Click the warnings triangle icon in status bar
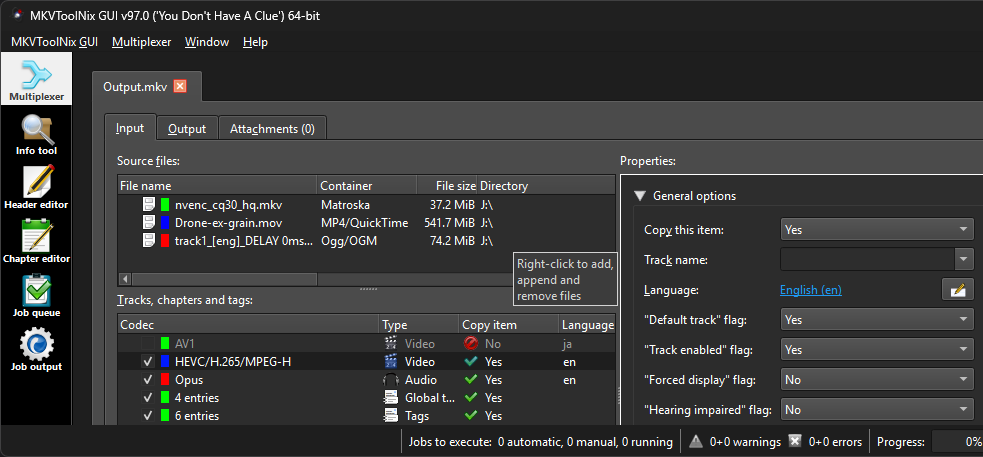 pyautogui.click(x=695, y=441)
